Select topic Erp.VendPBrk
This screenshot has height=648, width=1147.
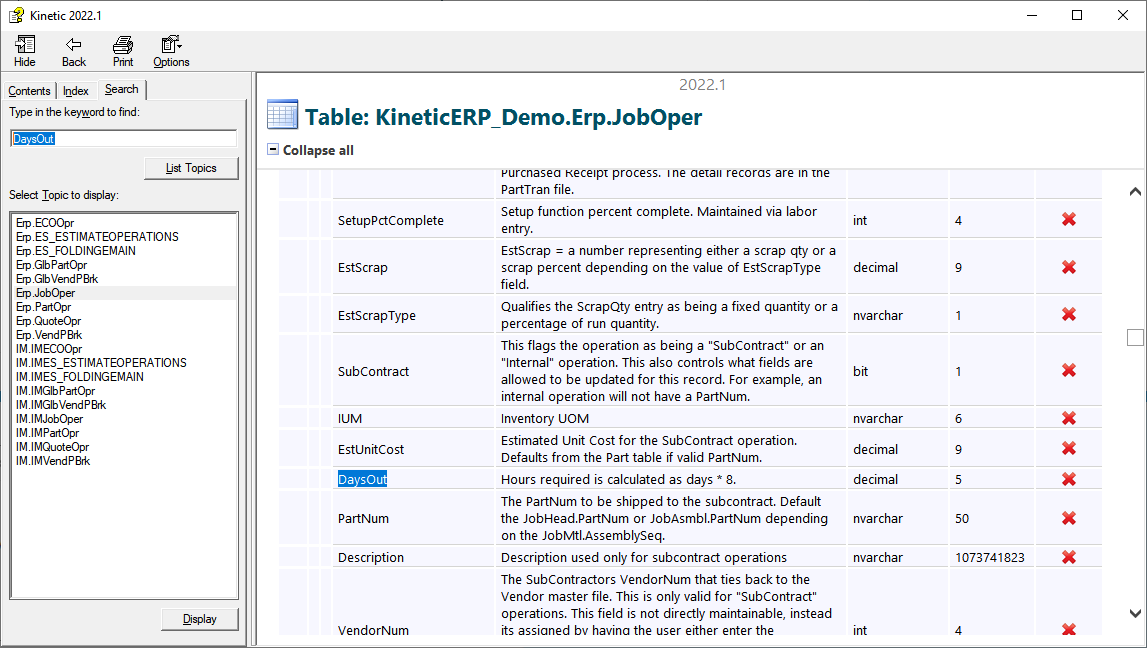point(49,334)
